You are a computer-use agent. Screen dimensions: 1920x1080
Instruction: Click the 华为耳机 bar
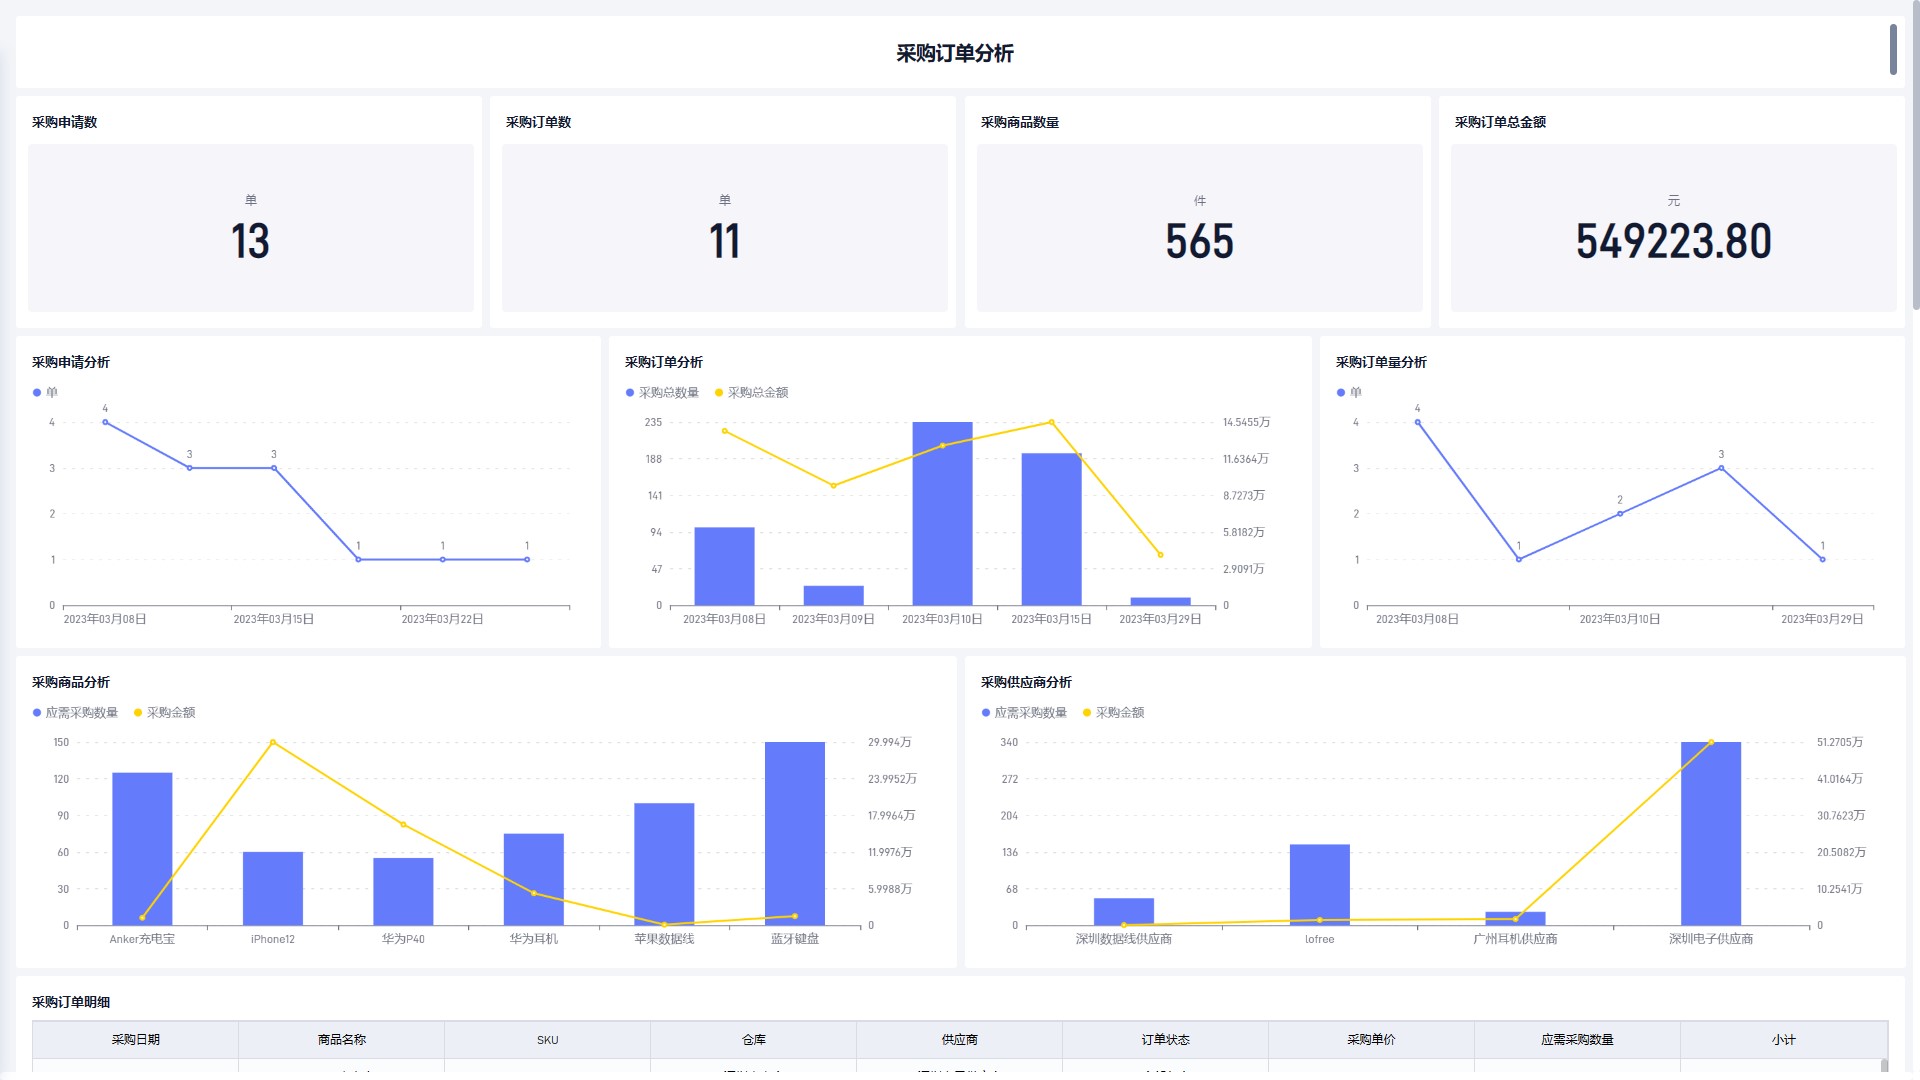click(x=534, y=879)
